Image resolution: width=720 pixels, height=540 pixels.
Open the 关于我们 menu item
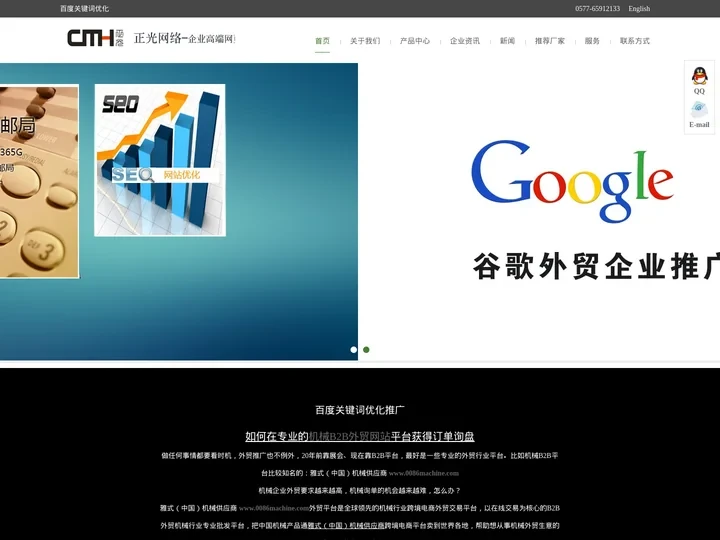[365, 41]
